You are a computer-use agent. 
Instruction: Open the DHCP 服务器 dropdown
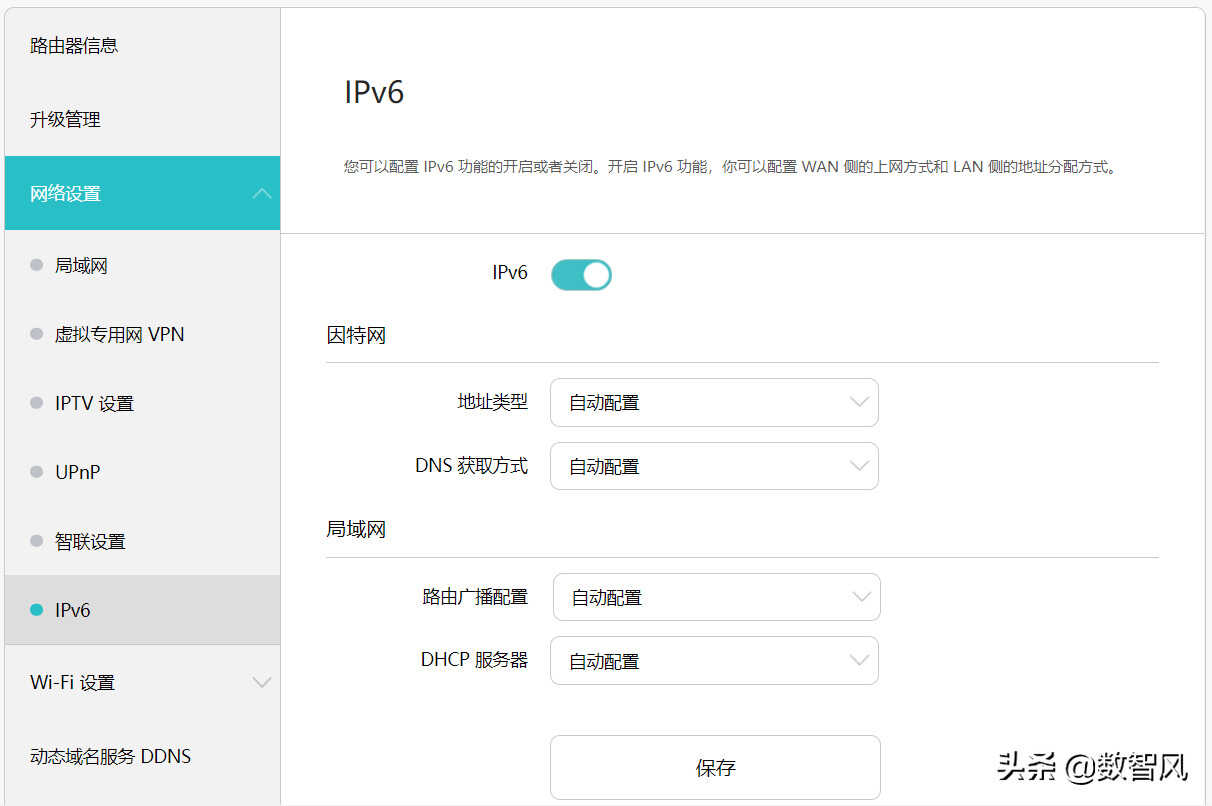[714, 661]
